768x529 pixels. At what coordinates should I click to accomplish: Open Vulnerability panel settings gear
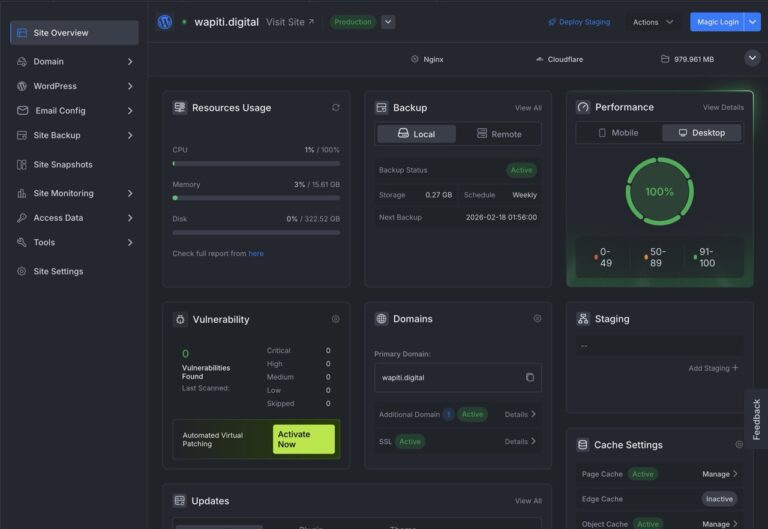(336, 319)
